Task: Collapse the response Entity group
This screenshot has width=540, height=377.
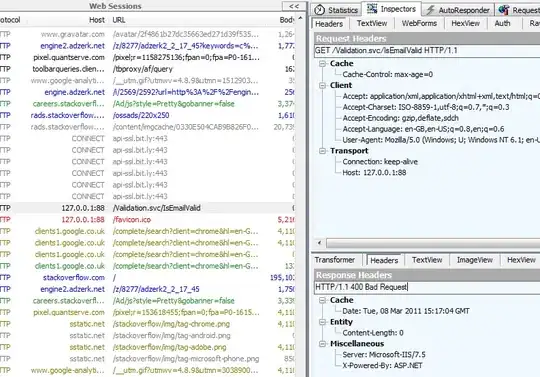Action: 323,322
